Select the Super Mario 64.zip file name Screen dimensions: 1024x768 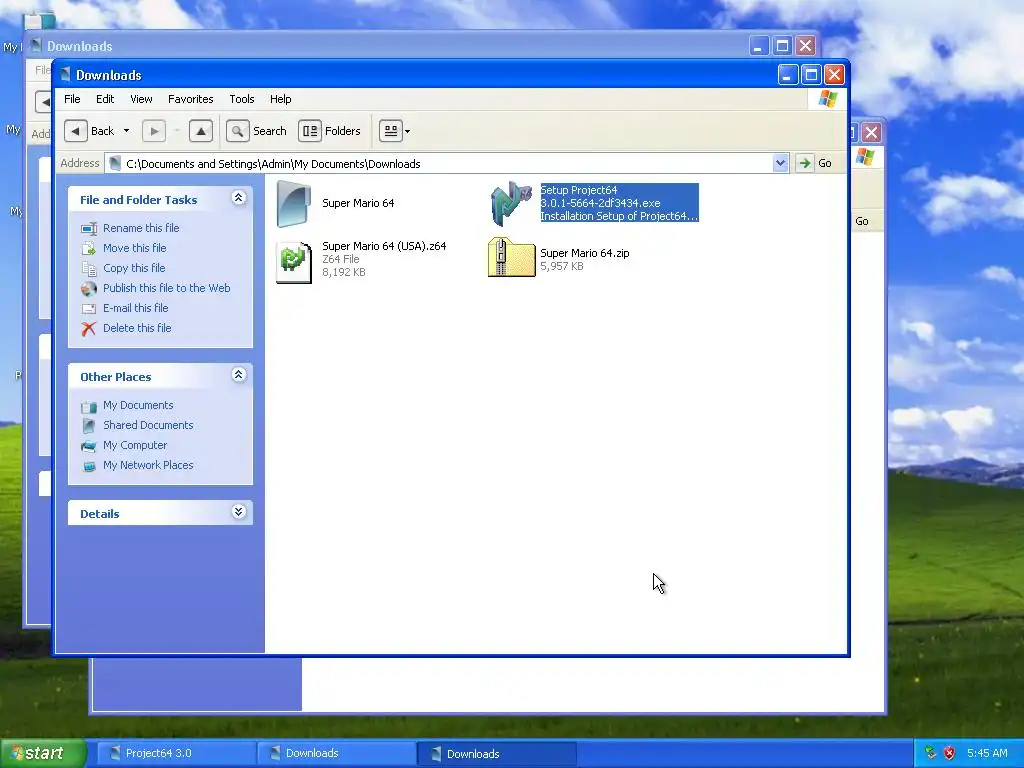click(x=584, y=253)
